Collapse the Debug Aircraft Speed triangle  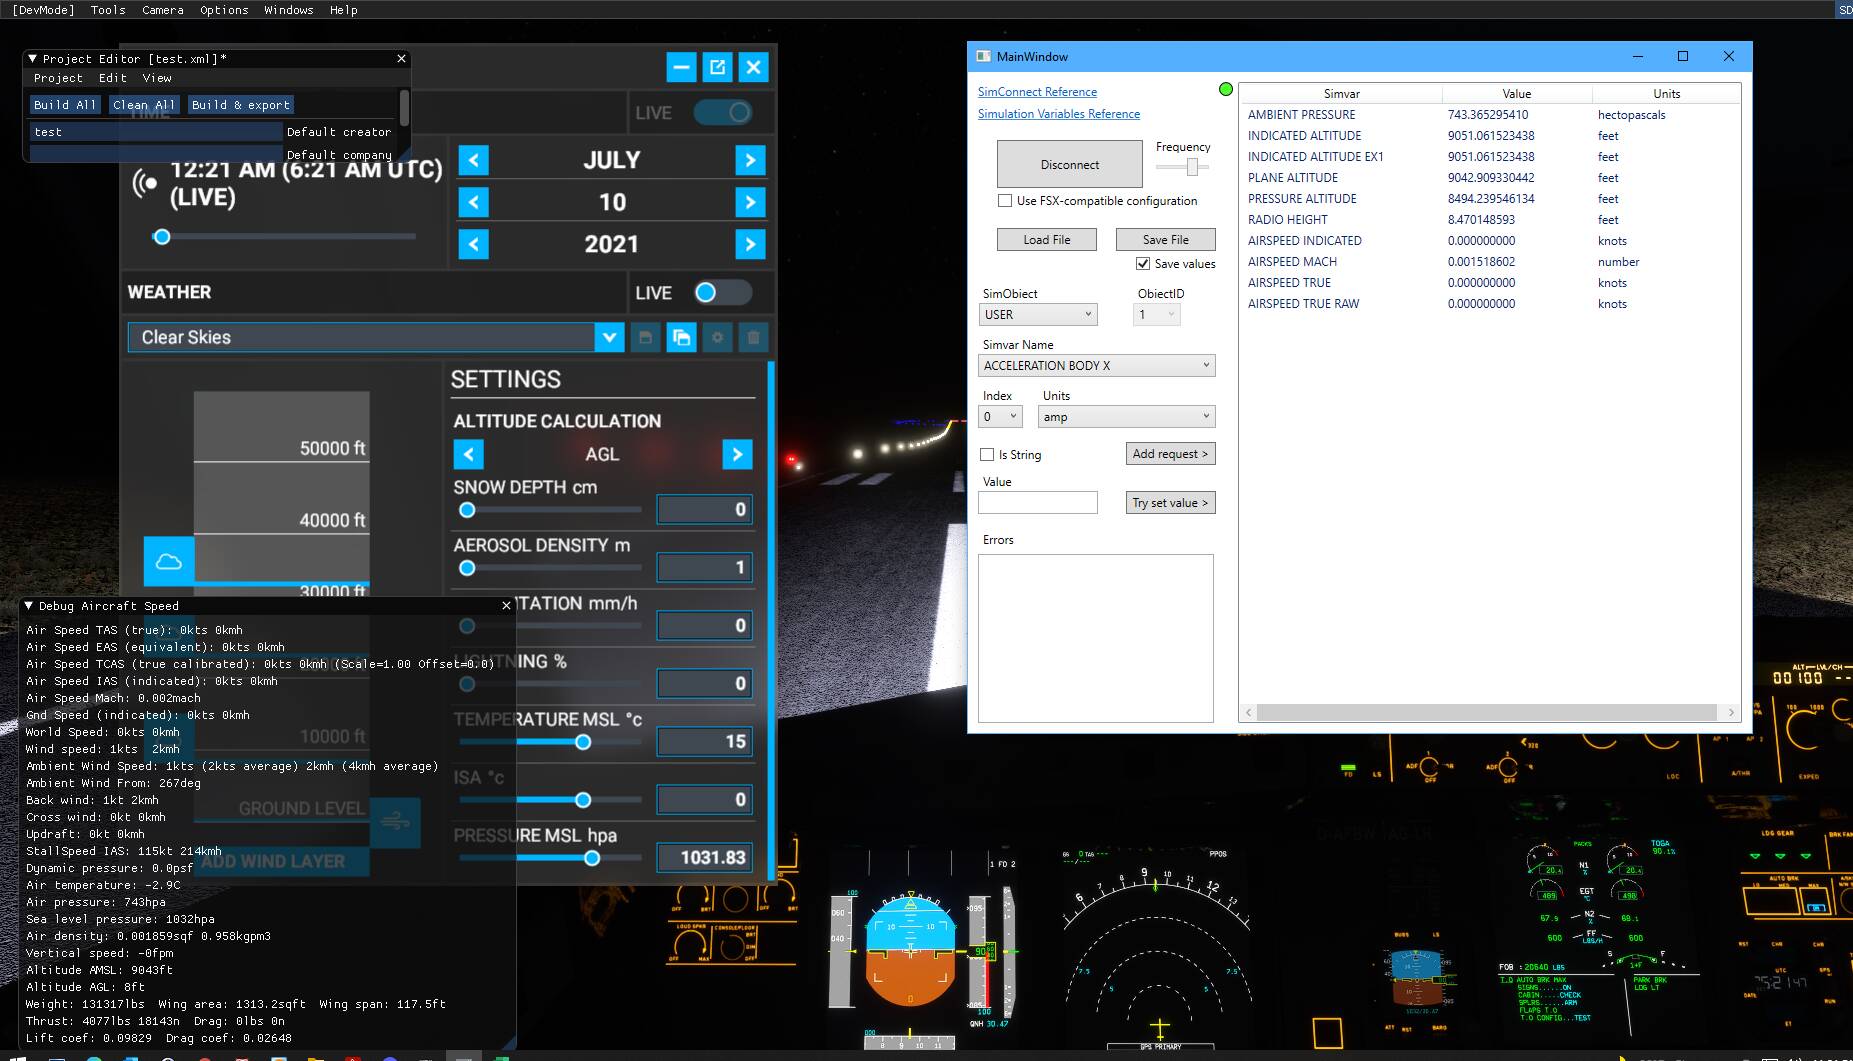coord(29,606)
